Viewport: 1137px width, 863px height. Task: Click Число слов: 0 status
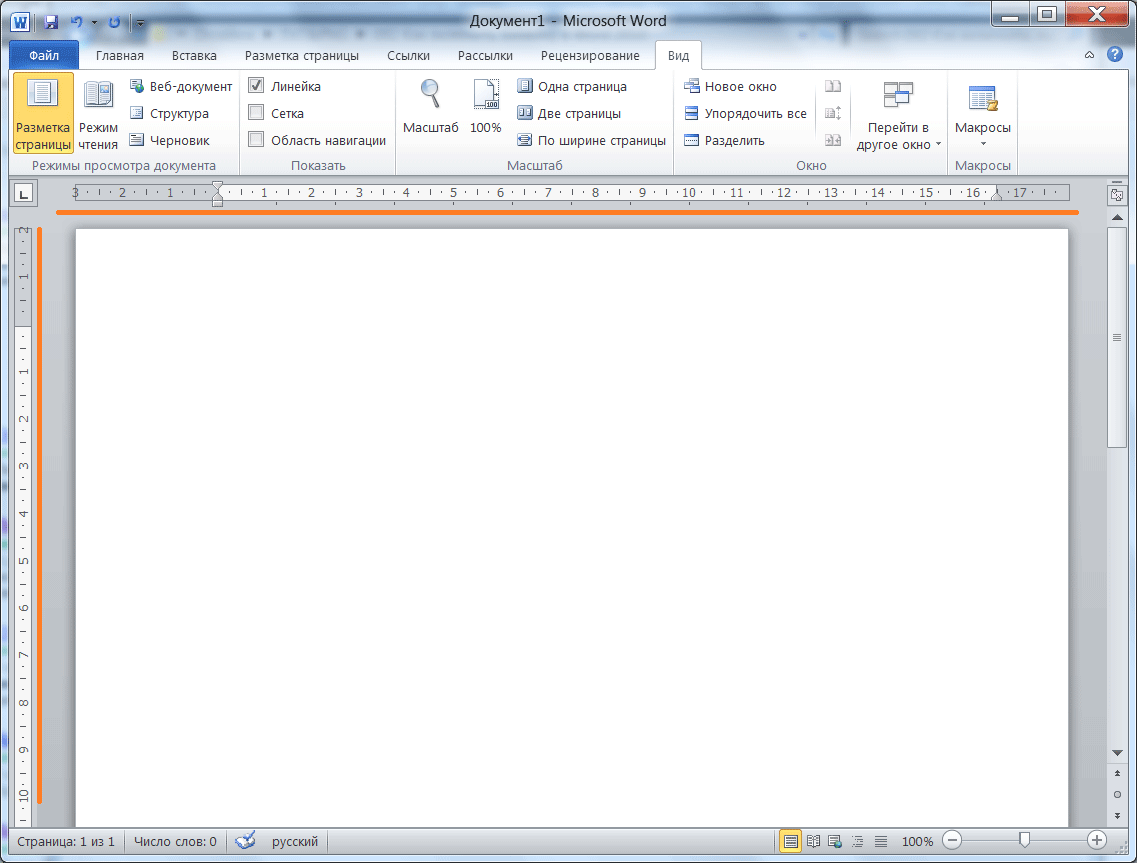(175, 841)
